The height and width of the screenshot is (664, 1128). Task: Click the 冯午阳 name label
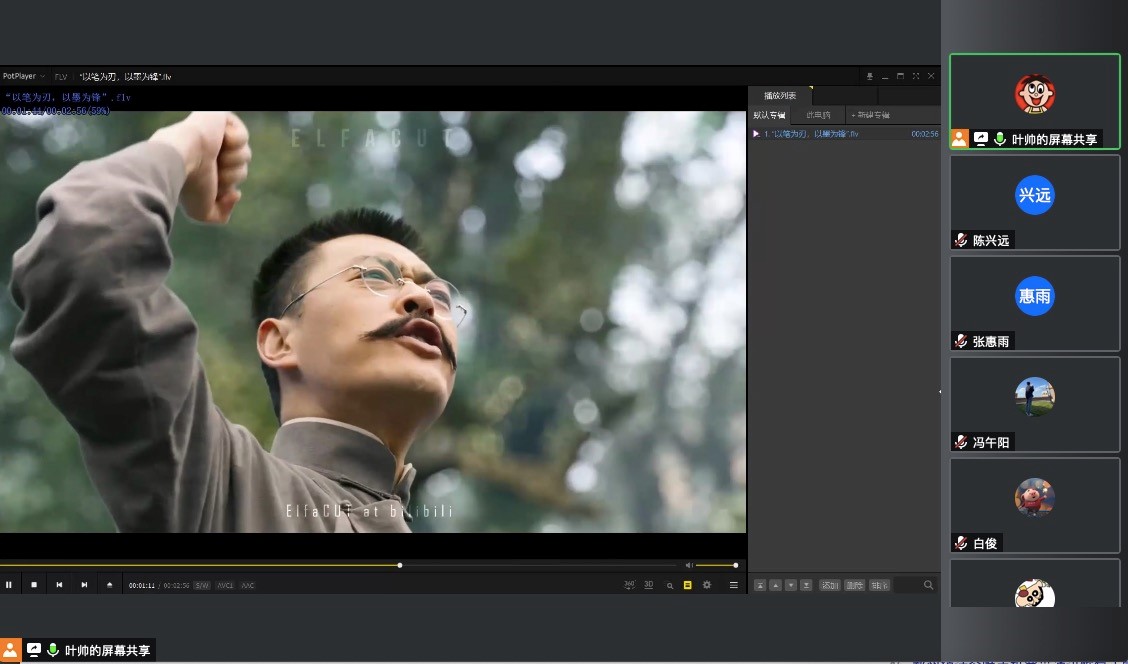[991, 442]
